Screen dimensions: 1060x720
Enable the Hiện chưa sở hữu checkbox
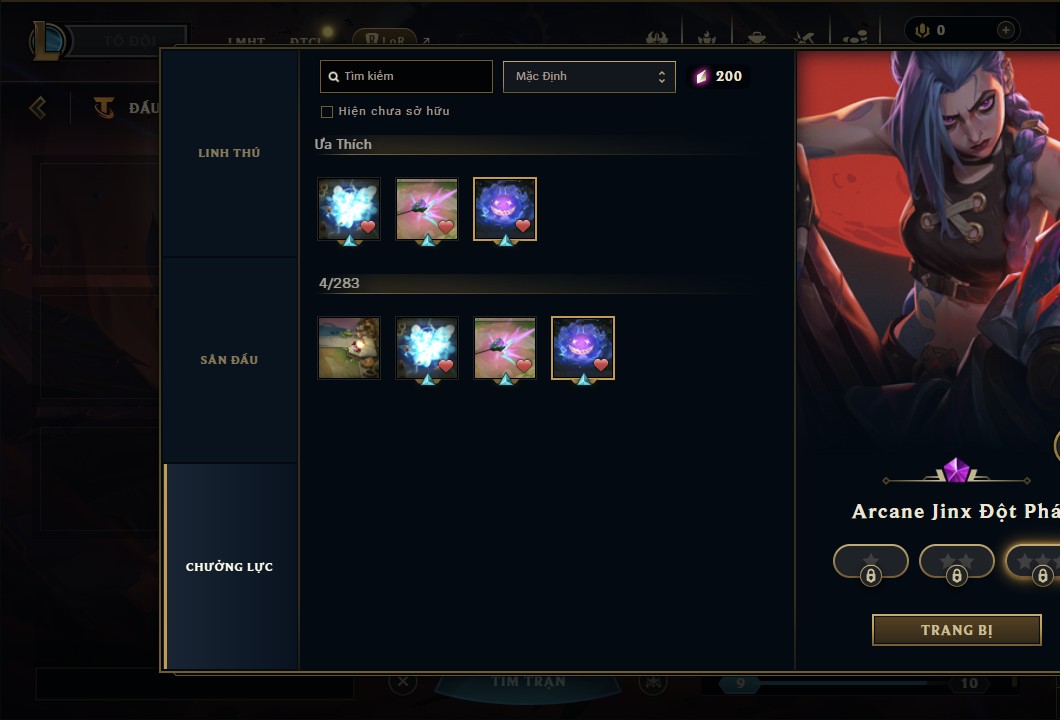point(327,112)
